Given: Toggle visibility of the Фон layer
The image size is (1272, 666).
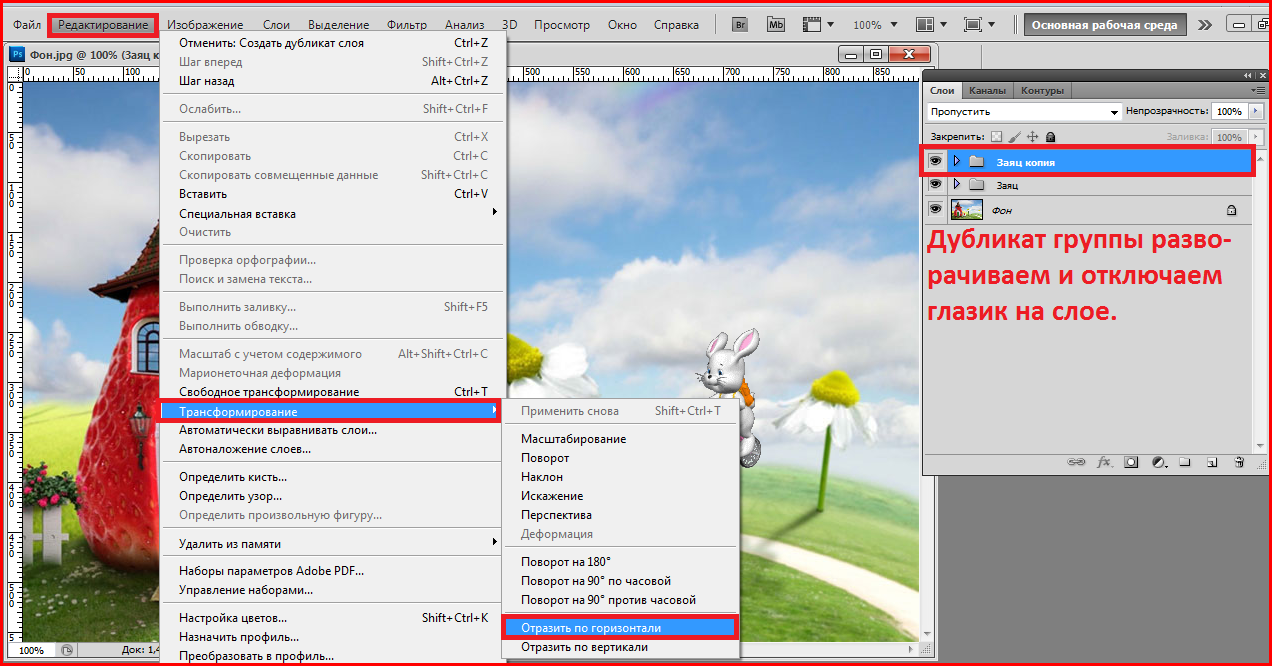Looking at the screenshot, I should pos(936,210).
